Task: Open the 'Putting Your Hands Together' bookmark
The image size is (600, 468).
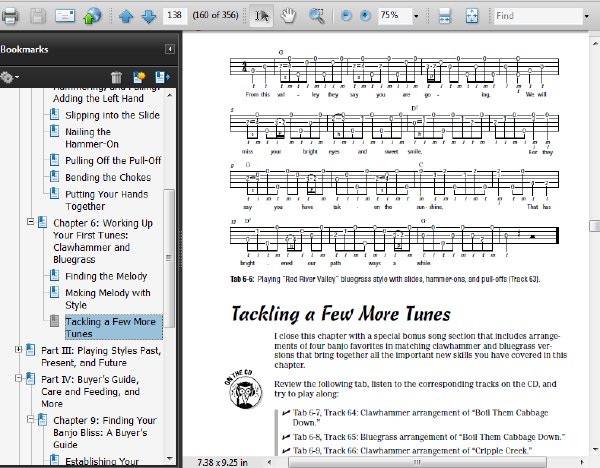Action: [x=106, y=200]
